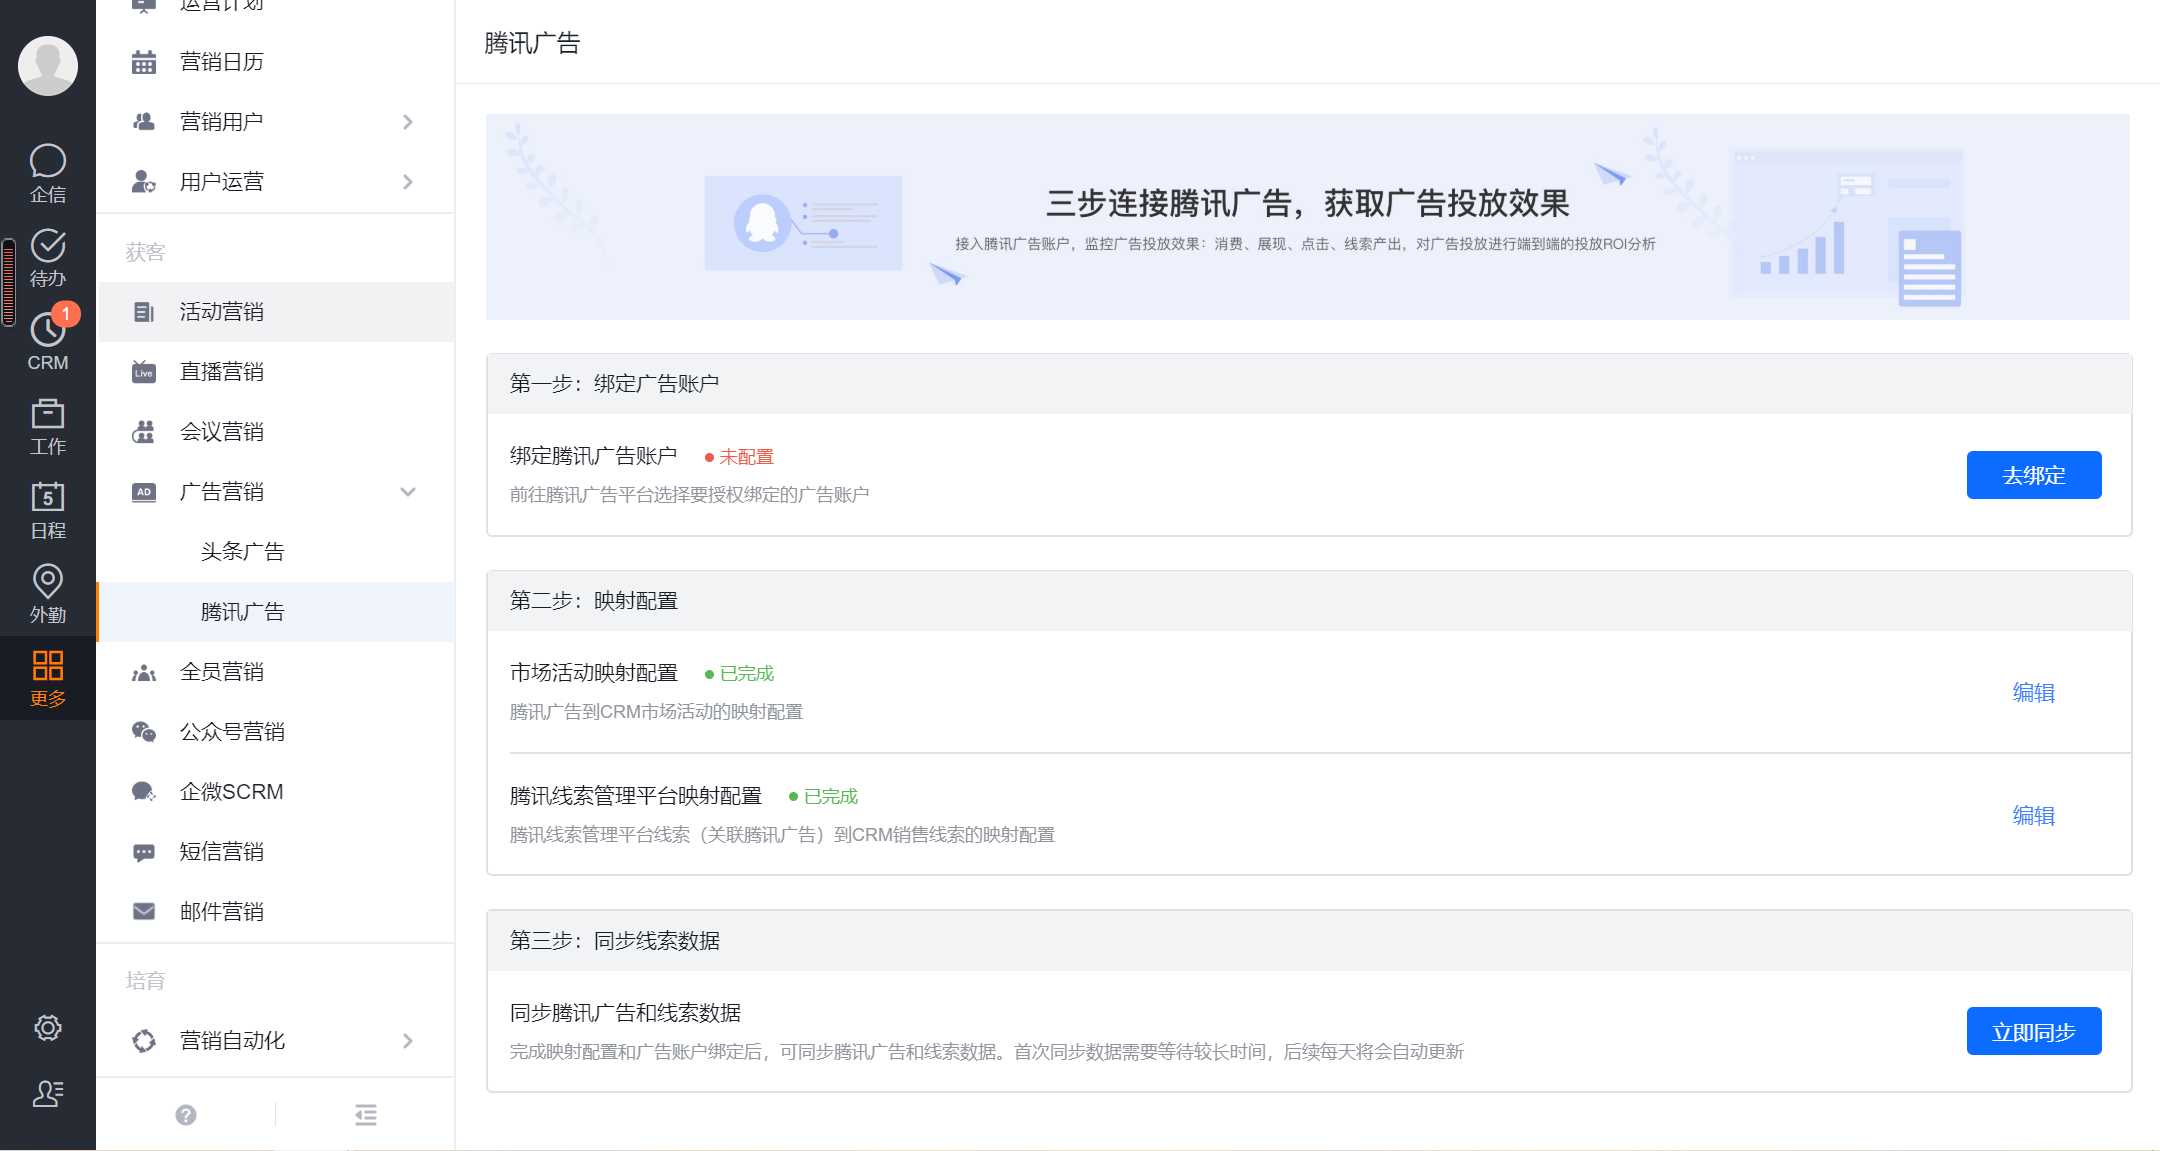Screen dimensions: 2160x1151
Task: Click the 邮件营销 envelope icon
Action: 144,911
